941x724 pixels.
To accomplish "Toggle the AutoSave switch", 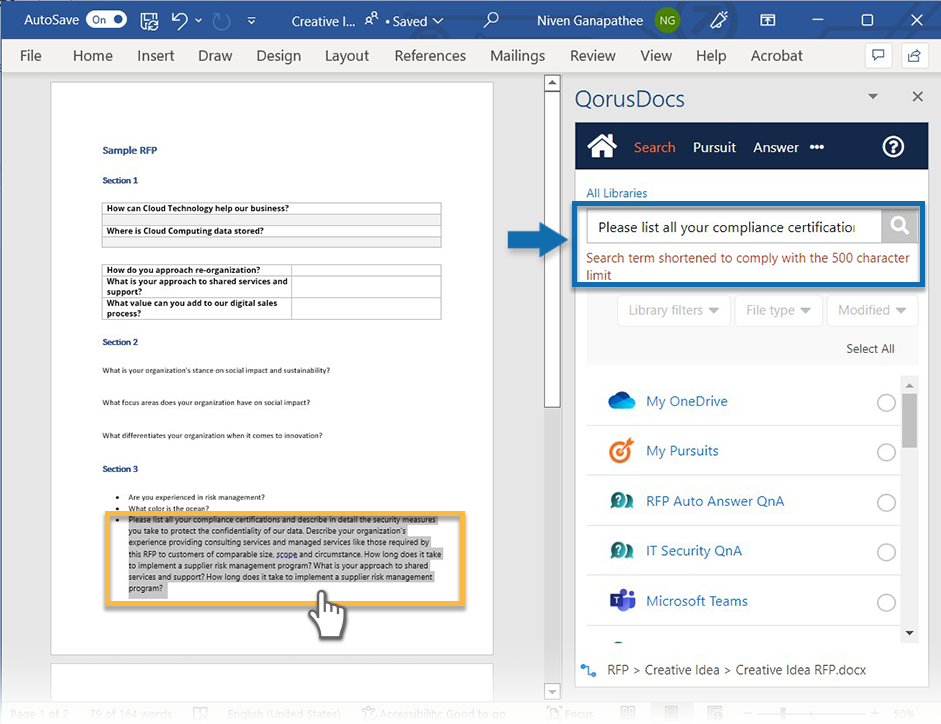I will pyautogui.click(x=106, y=20).
